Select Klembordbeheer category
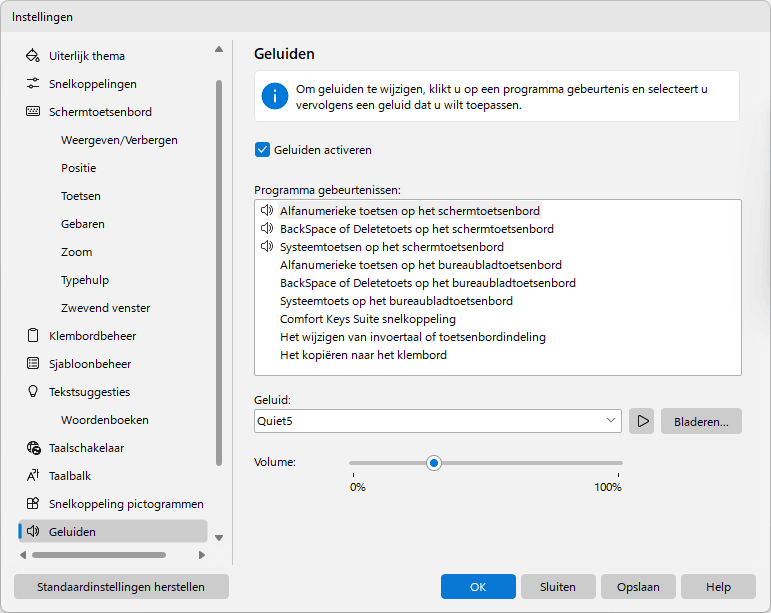771x613 pixels. [x=92, y=336]
